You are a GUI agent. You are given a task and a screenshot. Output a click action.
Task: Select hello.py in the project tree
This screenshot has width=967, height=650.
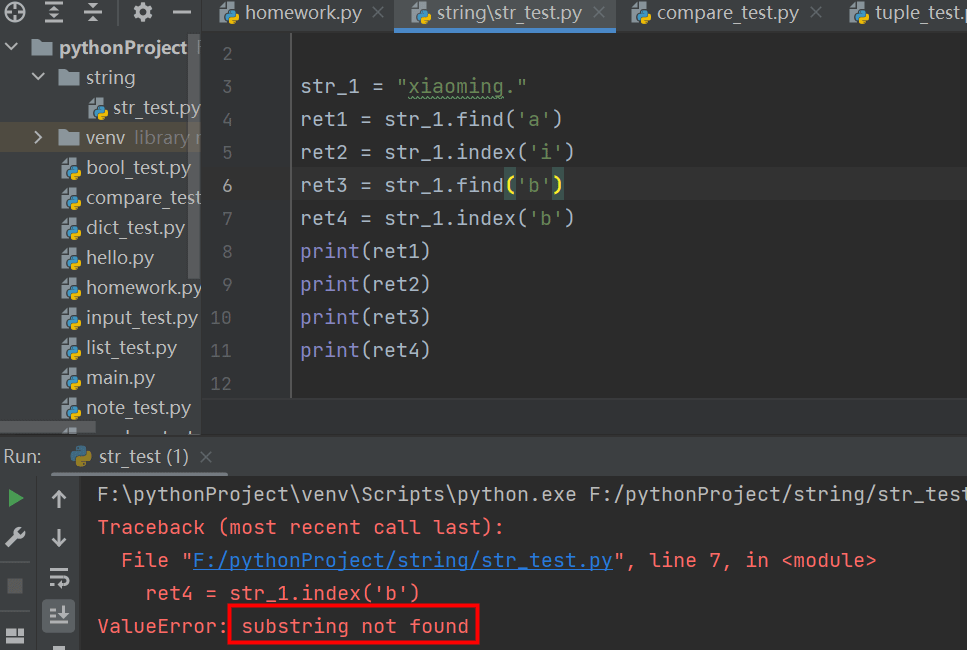120,257
